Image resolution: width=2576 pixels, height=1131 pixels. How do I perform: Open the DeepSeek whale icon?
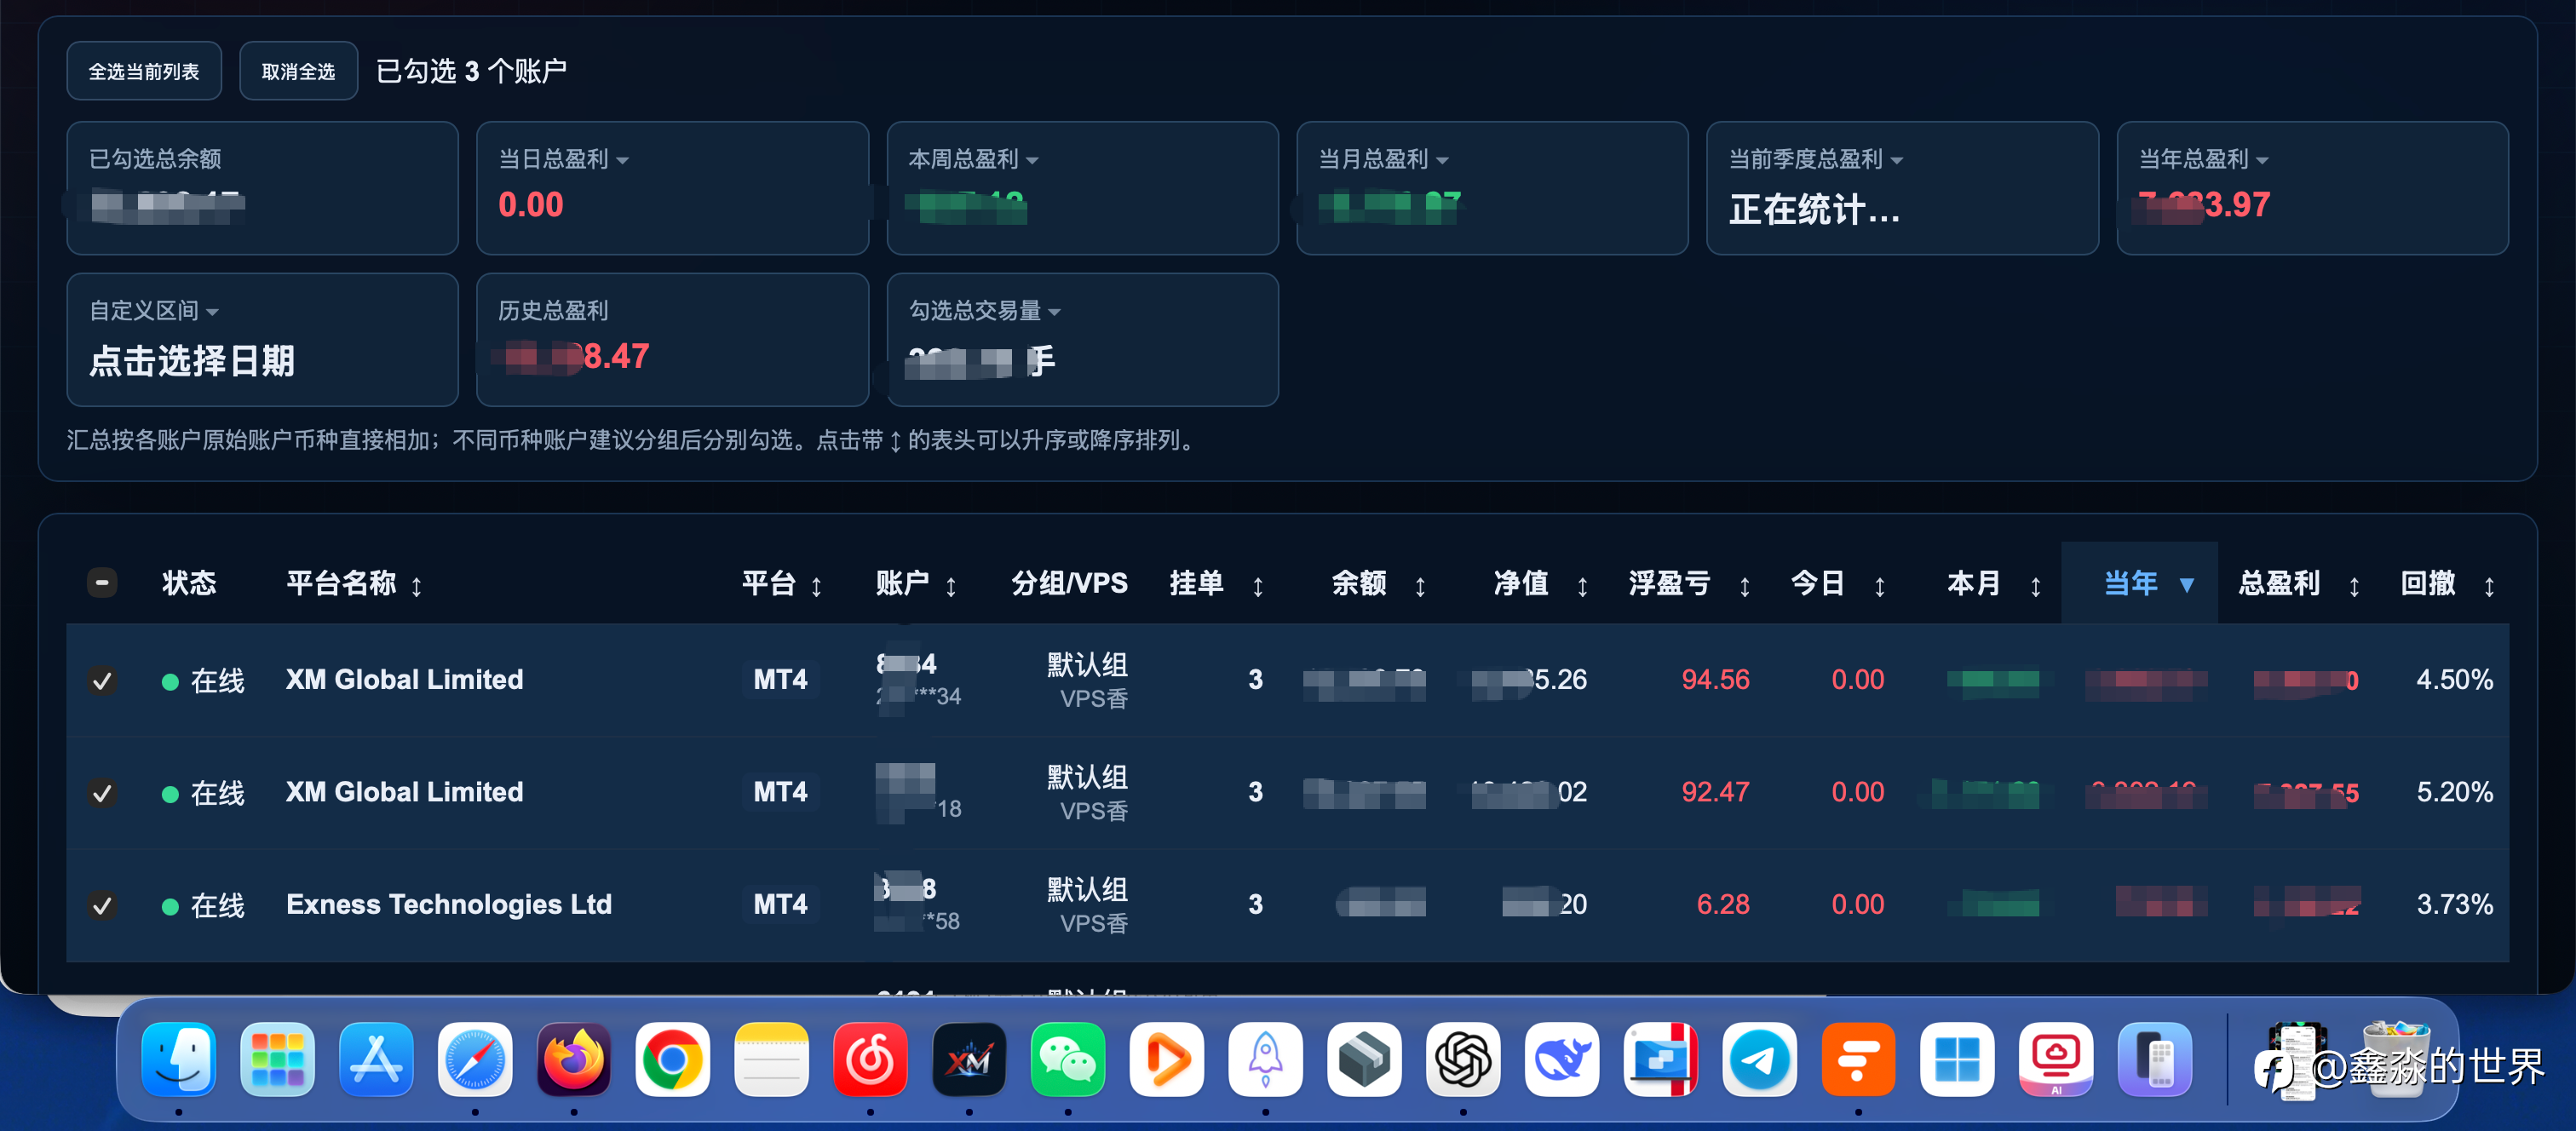point(1562,1059)
